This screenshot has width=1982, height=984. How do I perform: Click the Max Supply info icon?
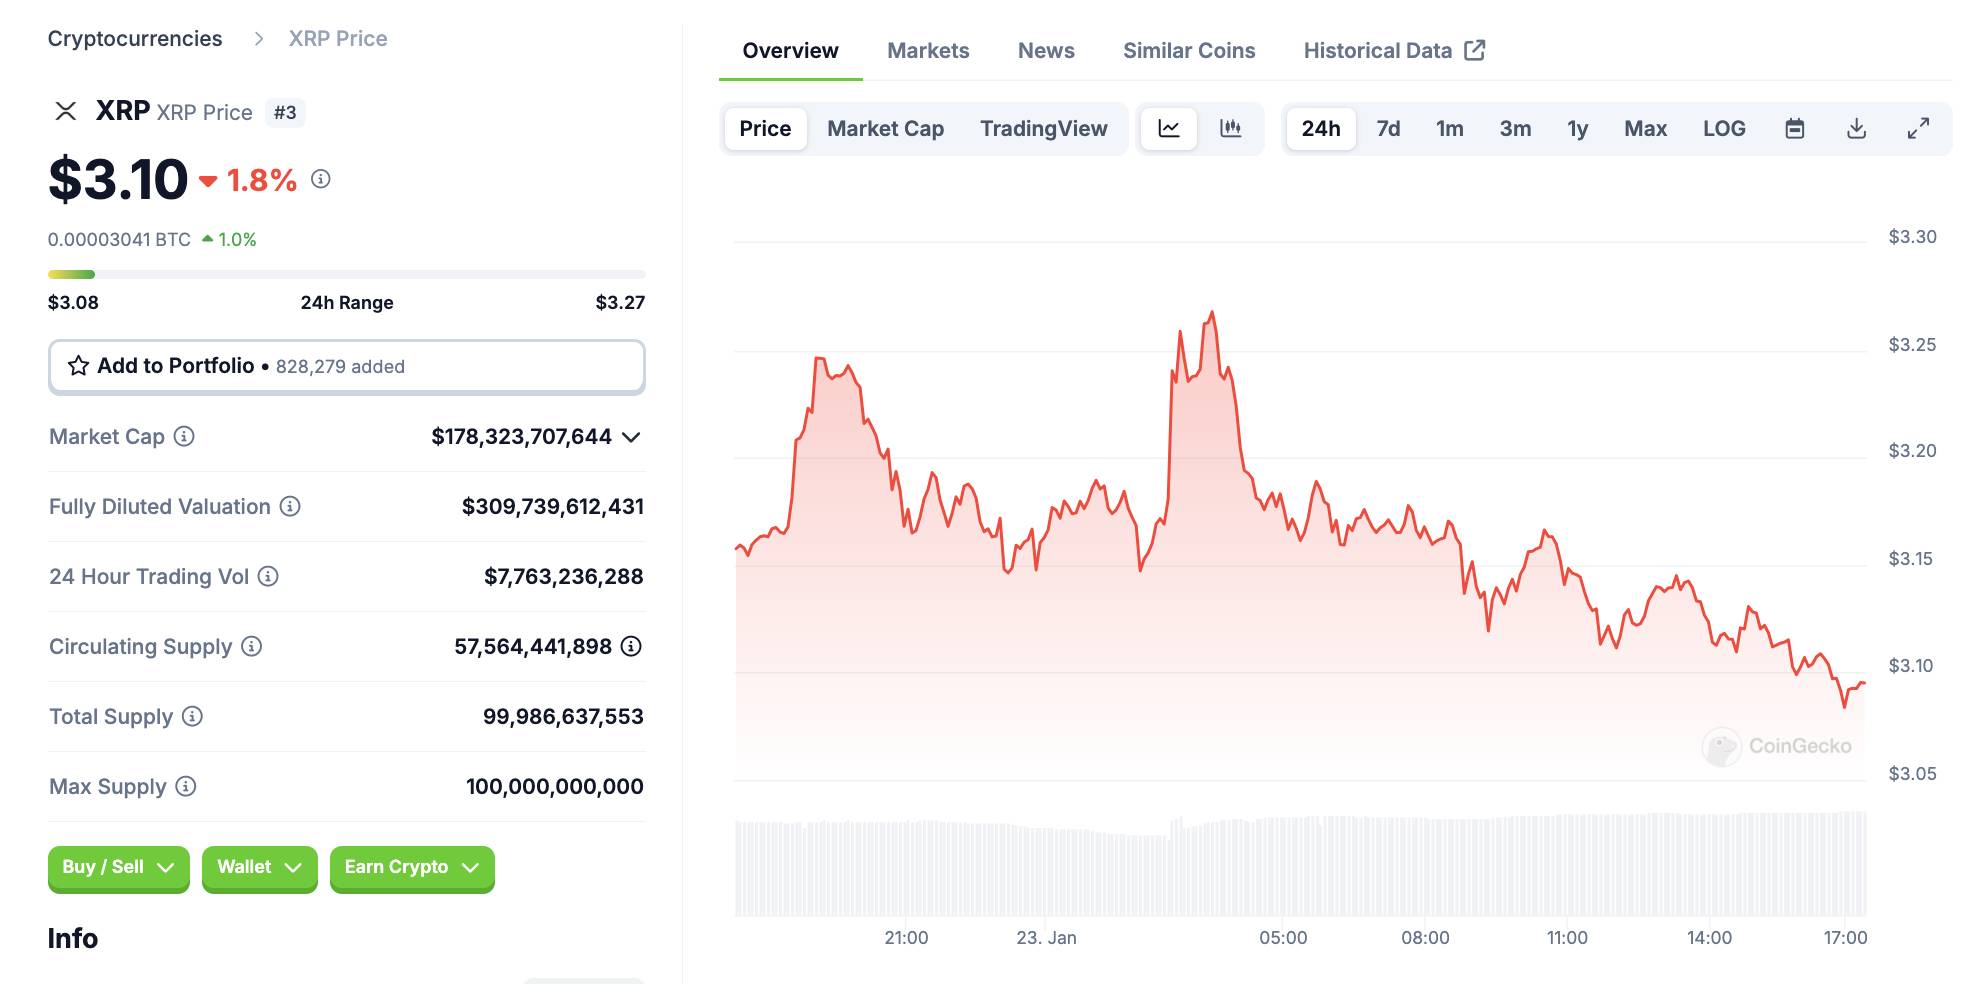pyautogui.click(x=186, y=786)
